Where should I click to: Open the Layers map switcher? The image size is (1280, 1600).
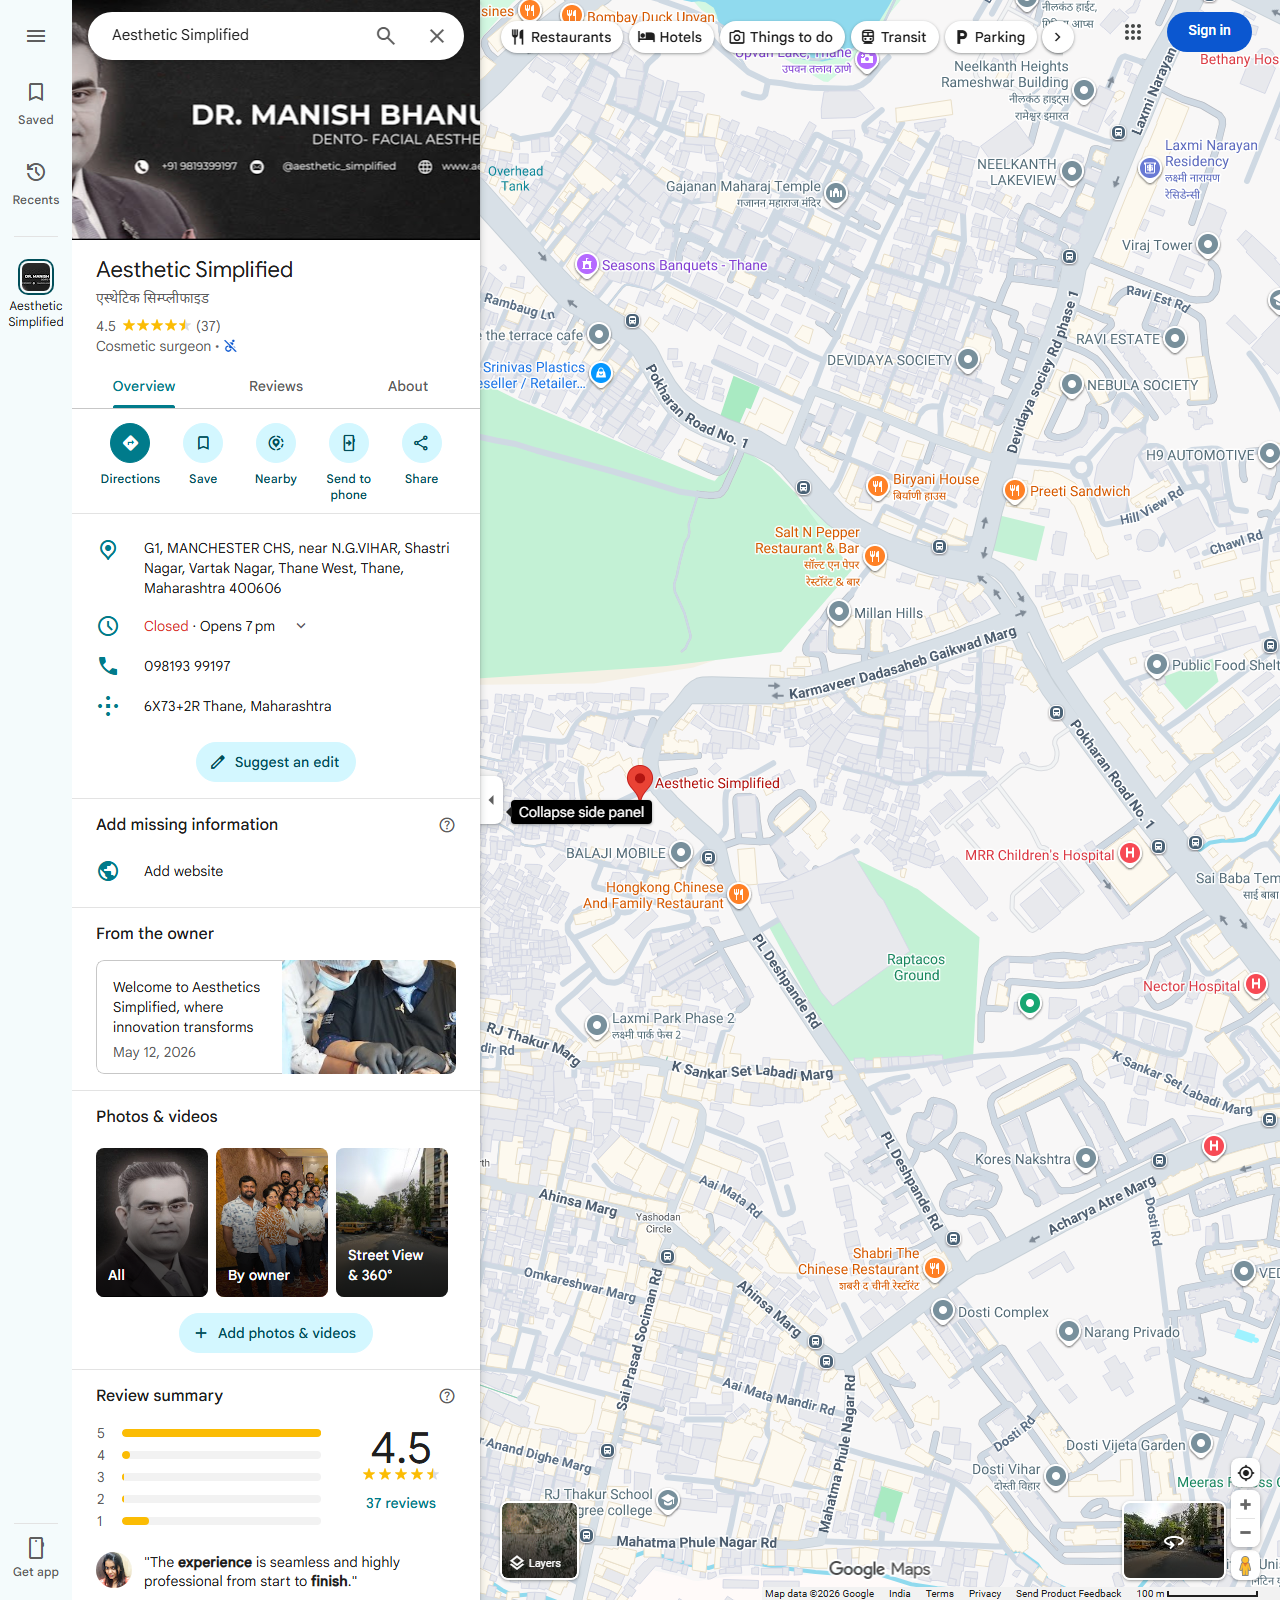(539, 1540)
